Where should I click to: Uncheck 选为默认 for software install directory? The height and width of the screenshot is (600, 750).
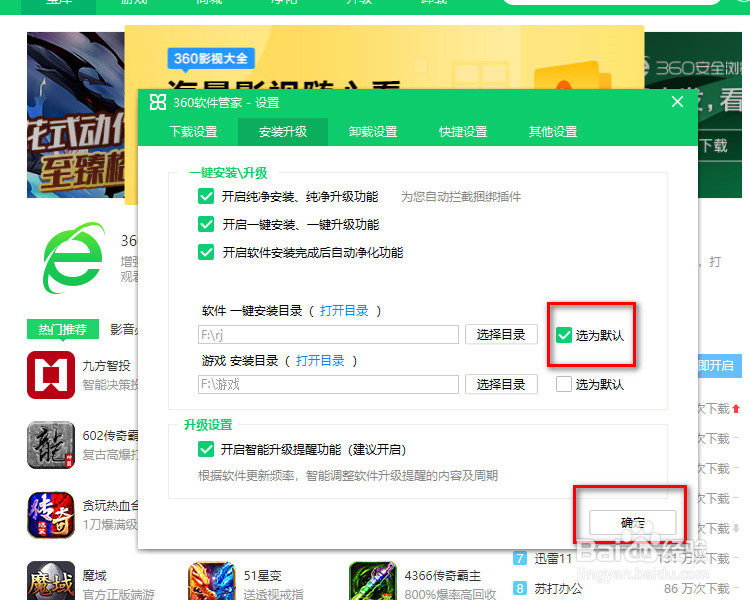click(x=564, y=335)
